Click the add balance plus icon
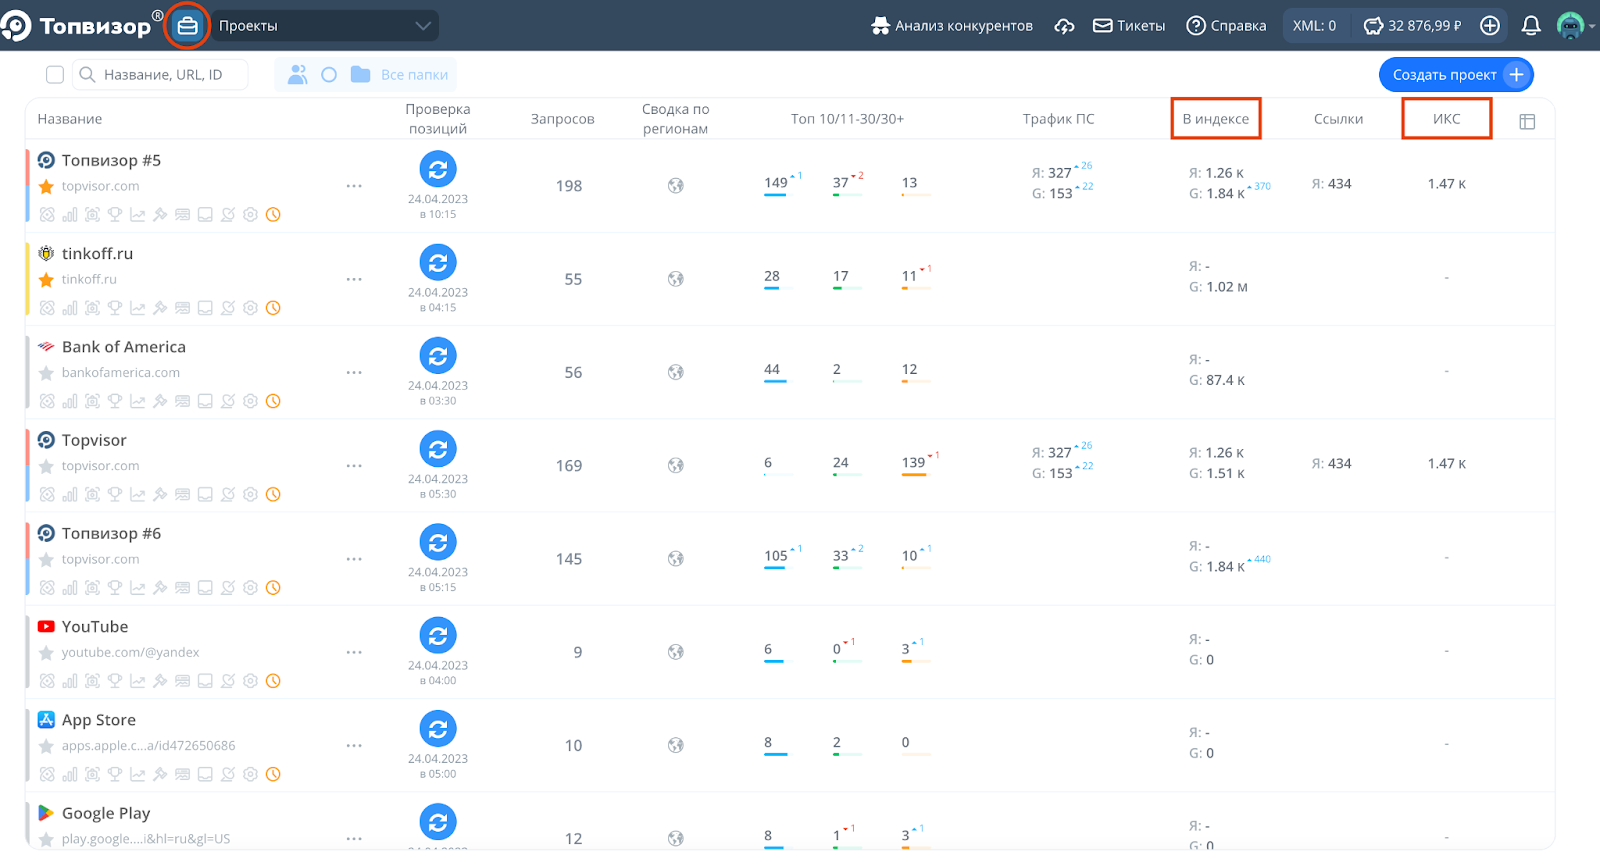 (1490, 26)
